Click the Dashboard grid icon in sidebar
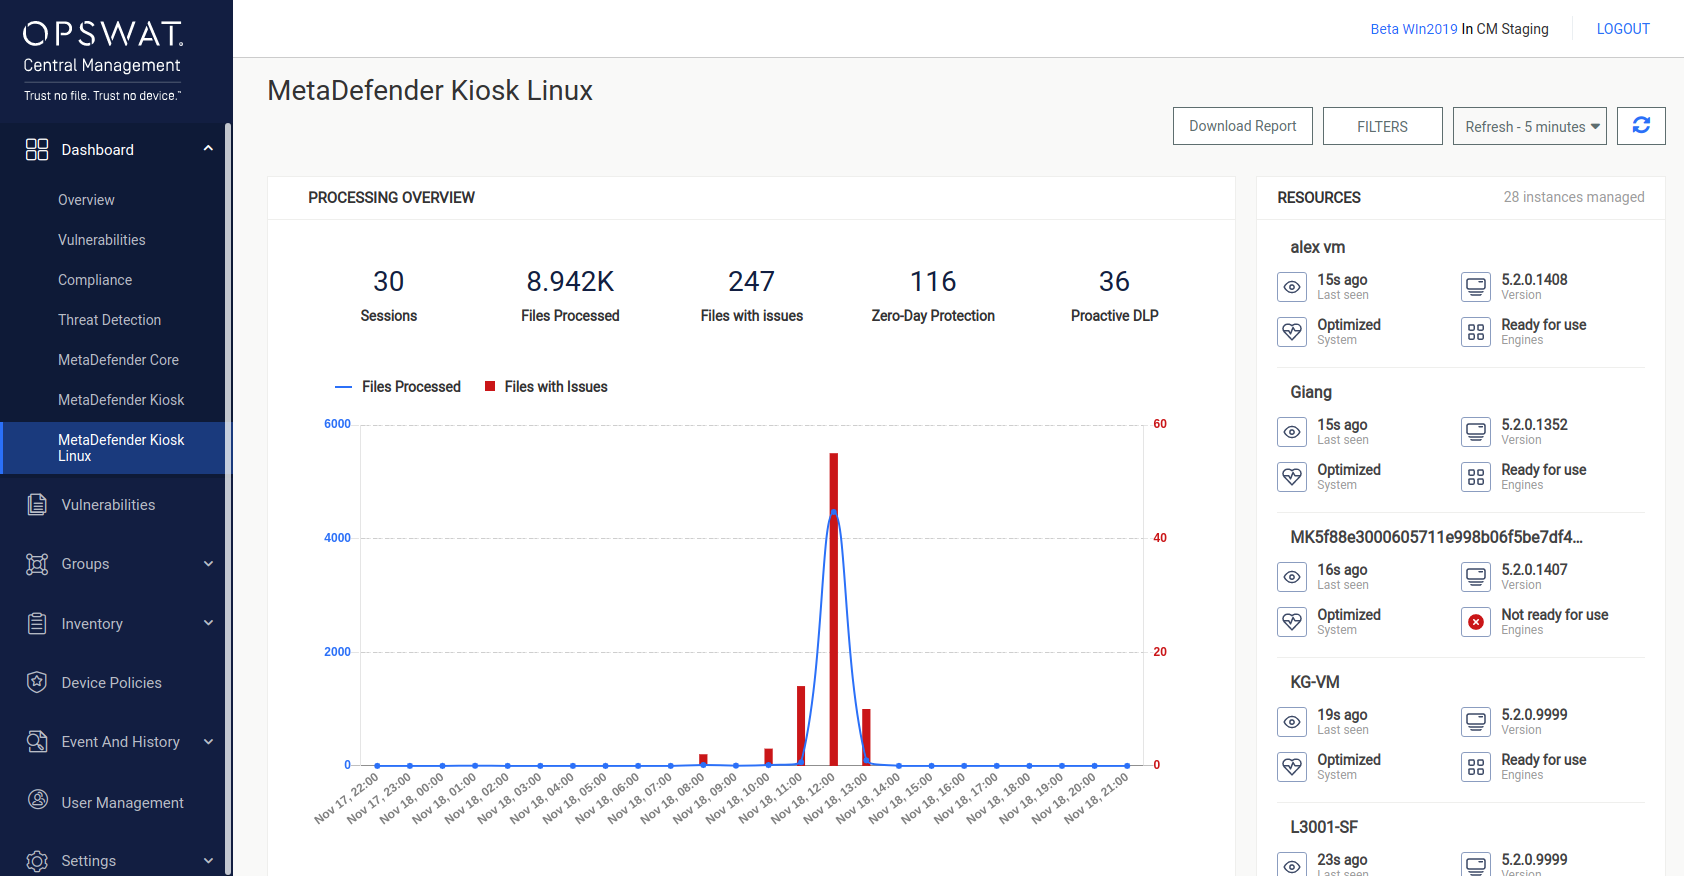The width and height of the screenshot is (1684, 876). pyautogui.click(x=37, y=150)
